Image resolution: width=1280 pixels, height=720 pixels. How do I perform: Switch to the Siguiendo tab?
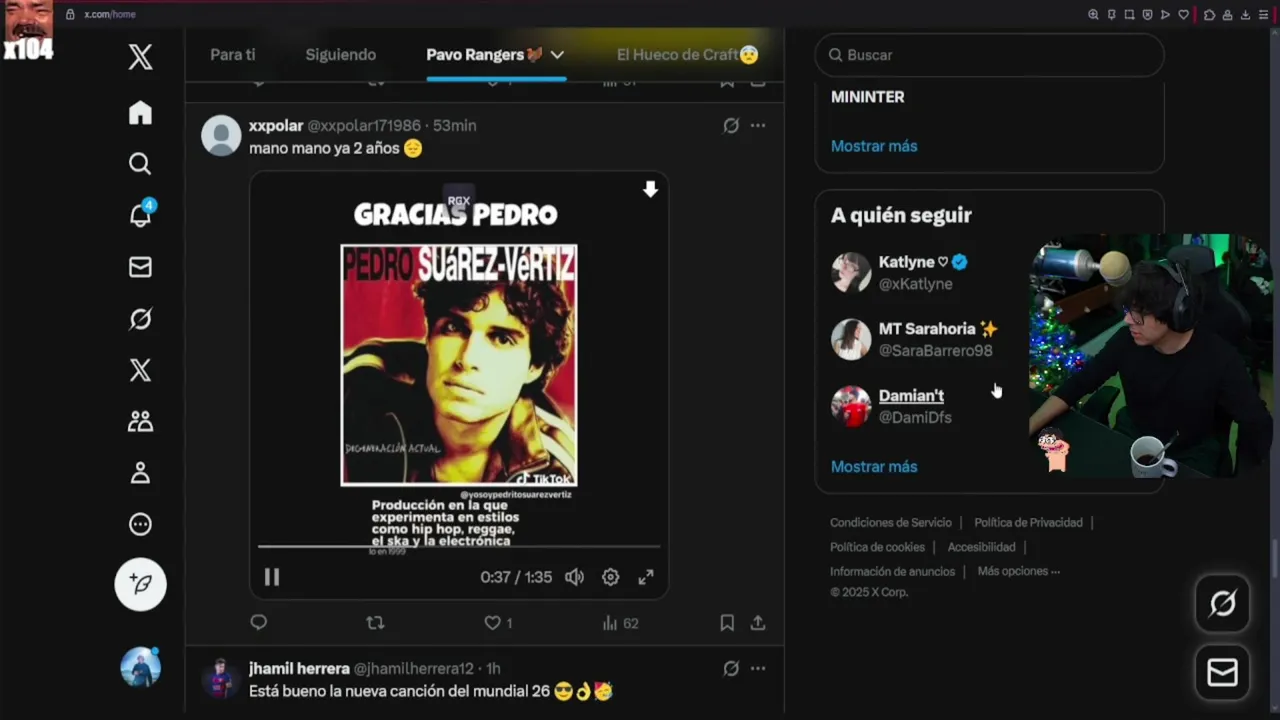(x=341, y=55)
